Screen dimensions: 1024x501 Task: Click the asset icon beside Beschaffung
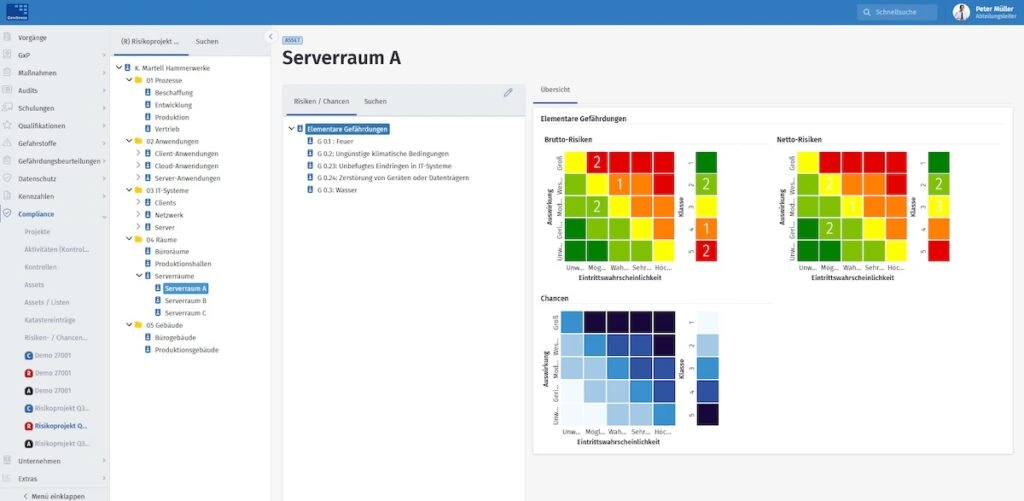click(148, 93)
